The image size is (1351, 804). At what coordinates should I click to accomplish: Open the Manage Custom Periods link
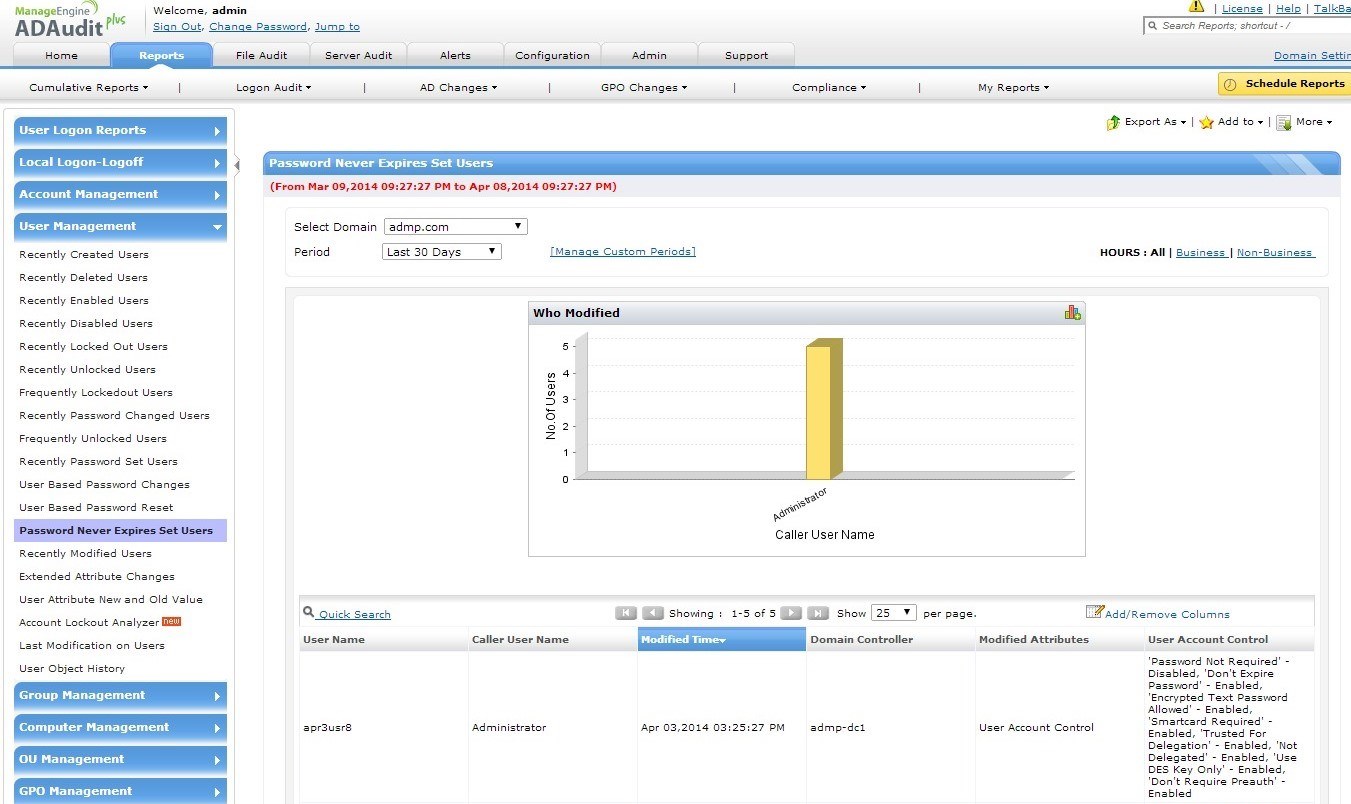point(622,252)
